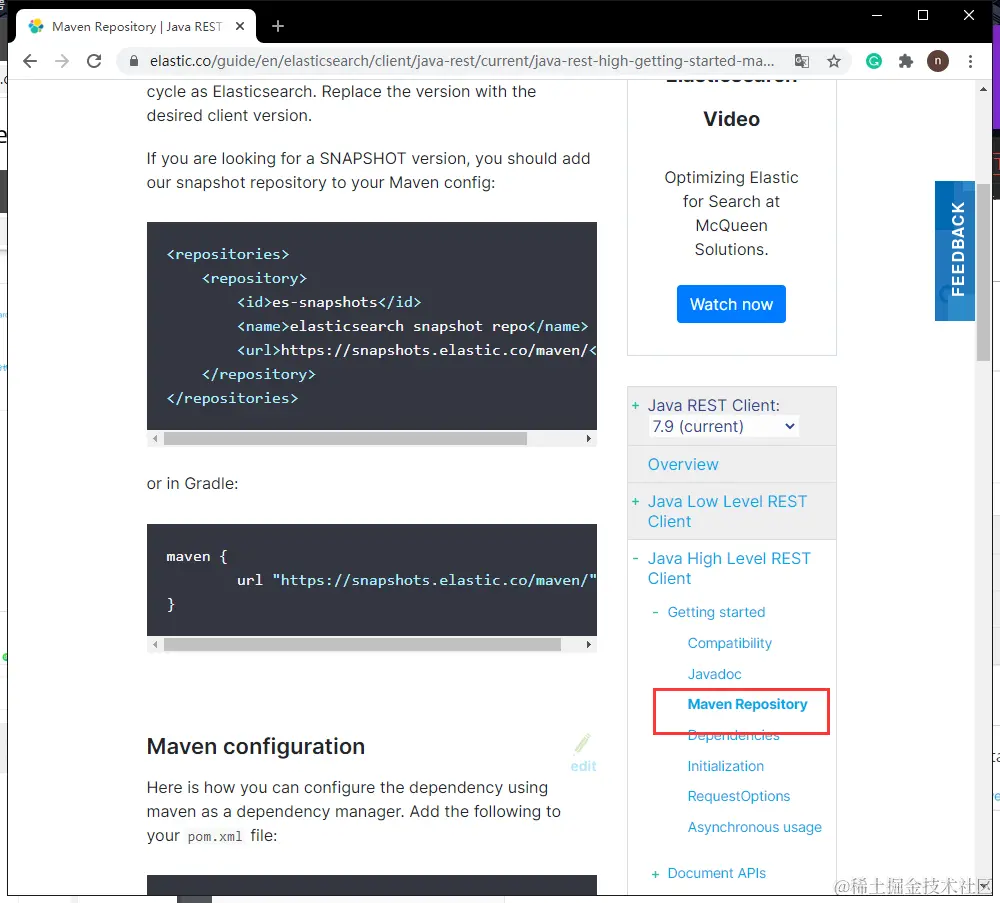The image size is (1000, 903).
Task: Open the Chrome profile avatar
Action: [x=938, y=61]
